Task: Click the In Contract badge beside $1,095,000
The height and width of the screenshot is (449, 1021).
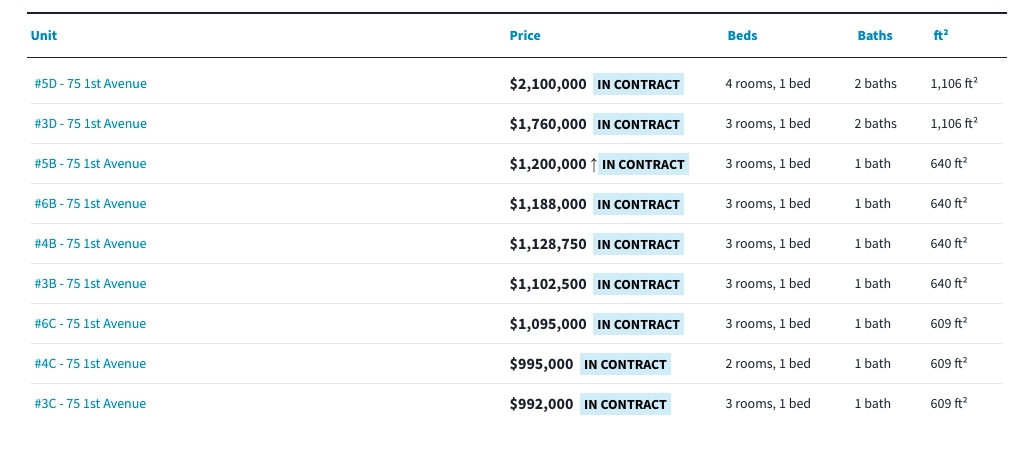Action: [x=638, y=324]
